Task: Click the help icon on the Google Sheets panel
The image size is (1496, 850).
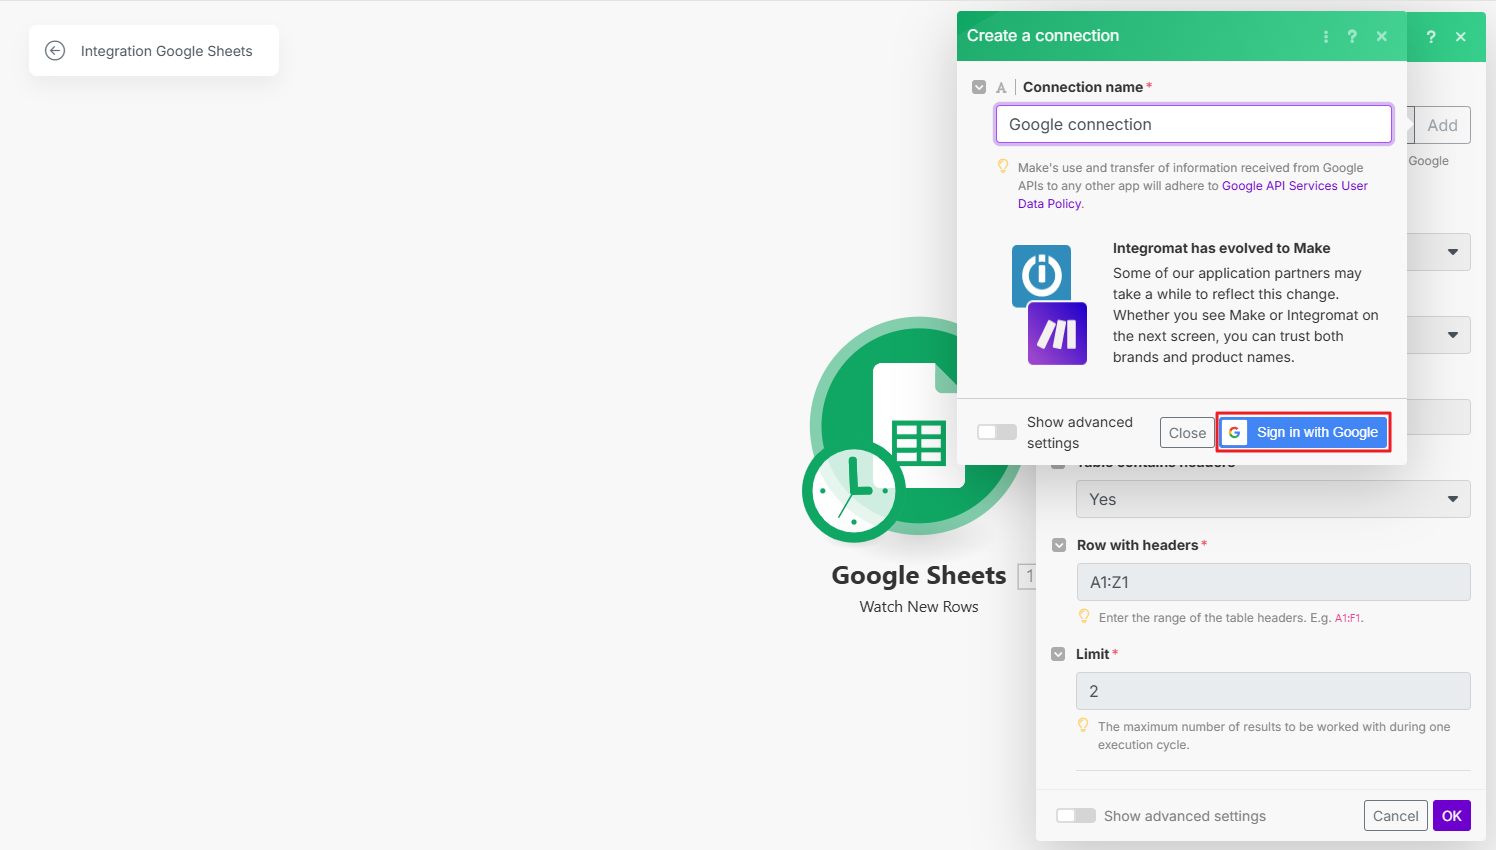Action: coord(1431,37)
